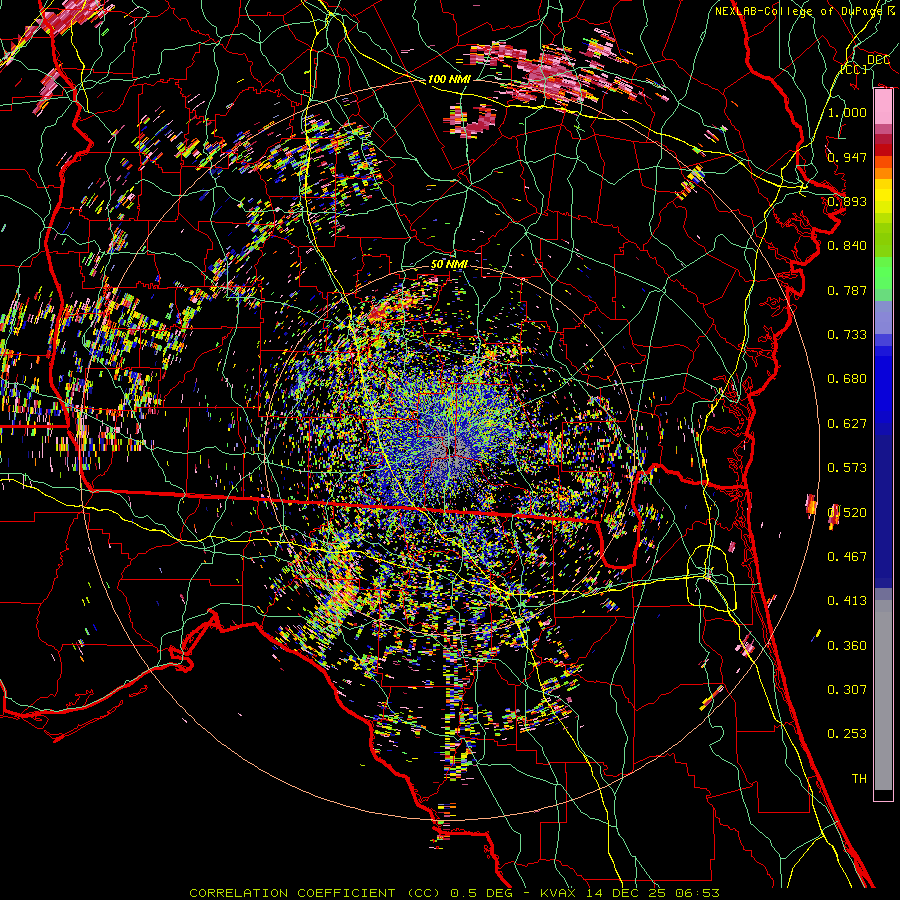Click the 1.000 legend value

coord(847,112)
